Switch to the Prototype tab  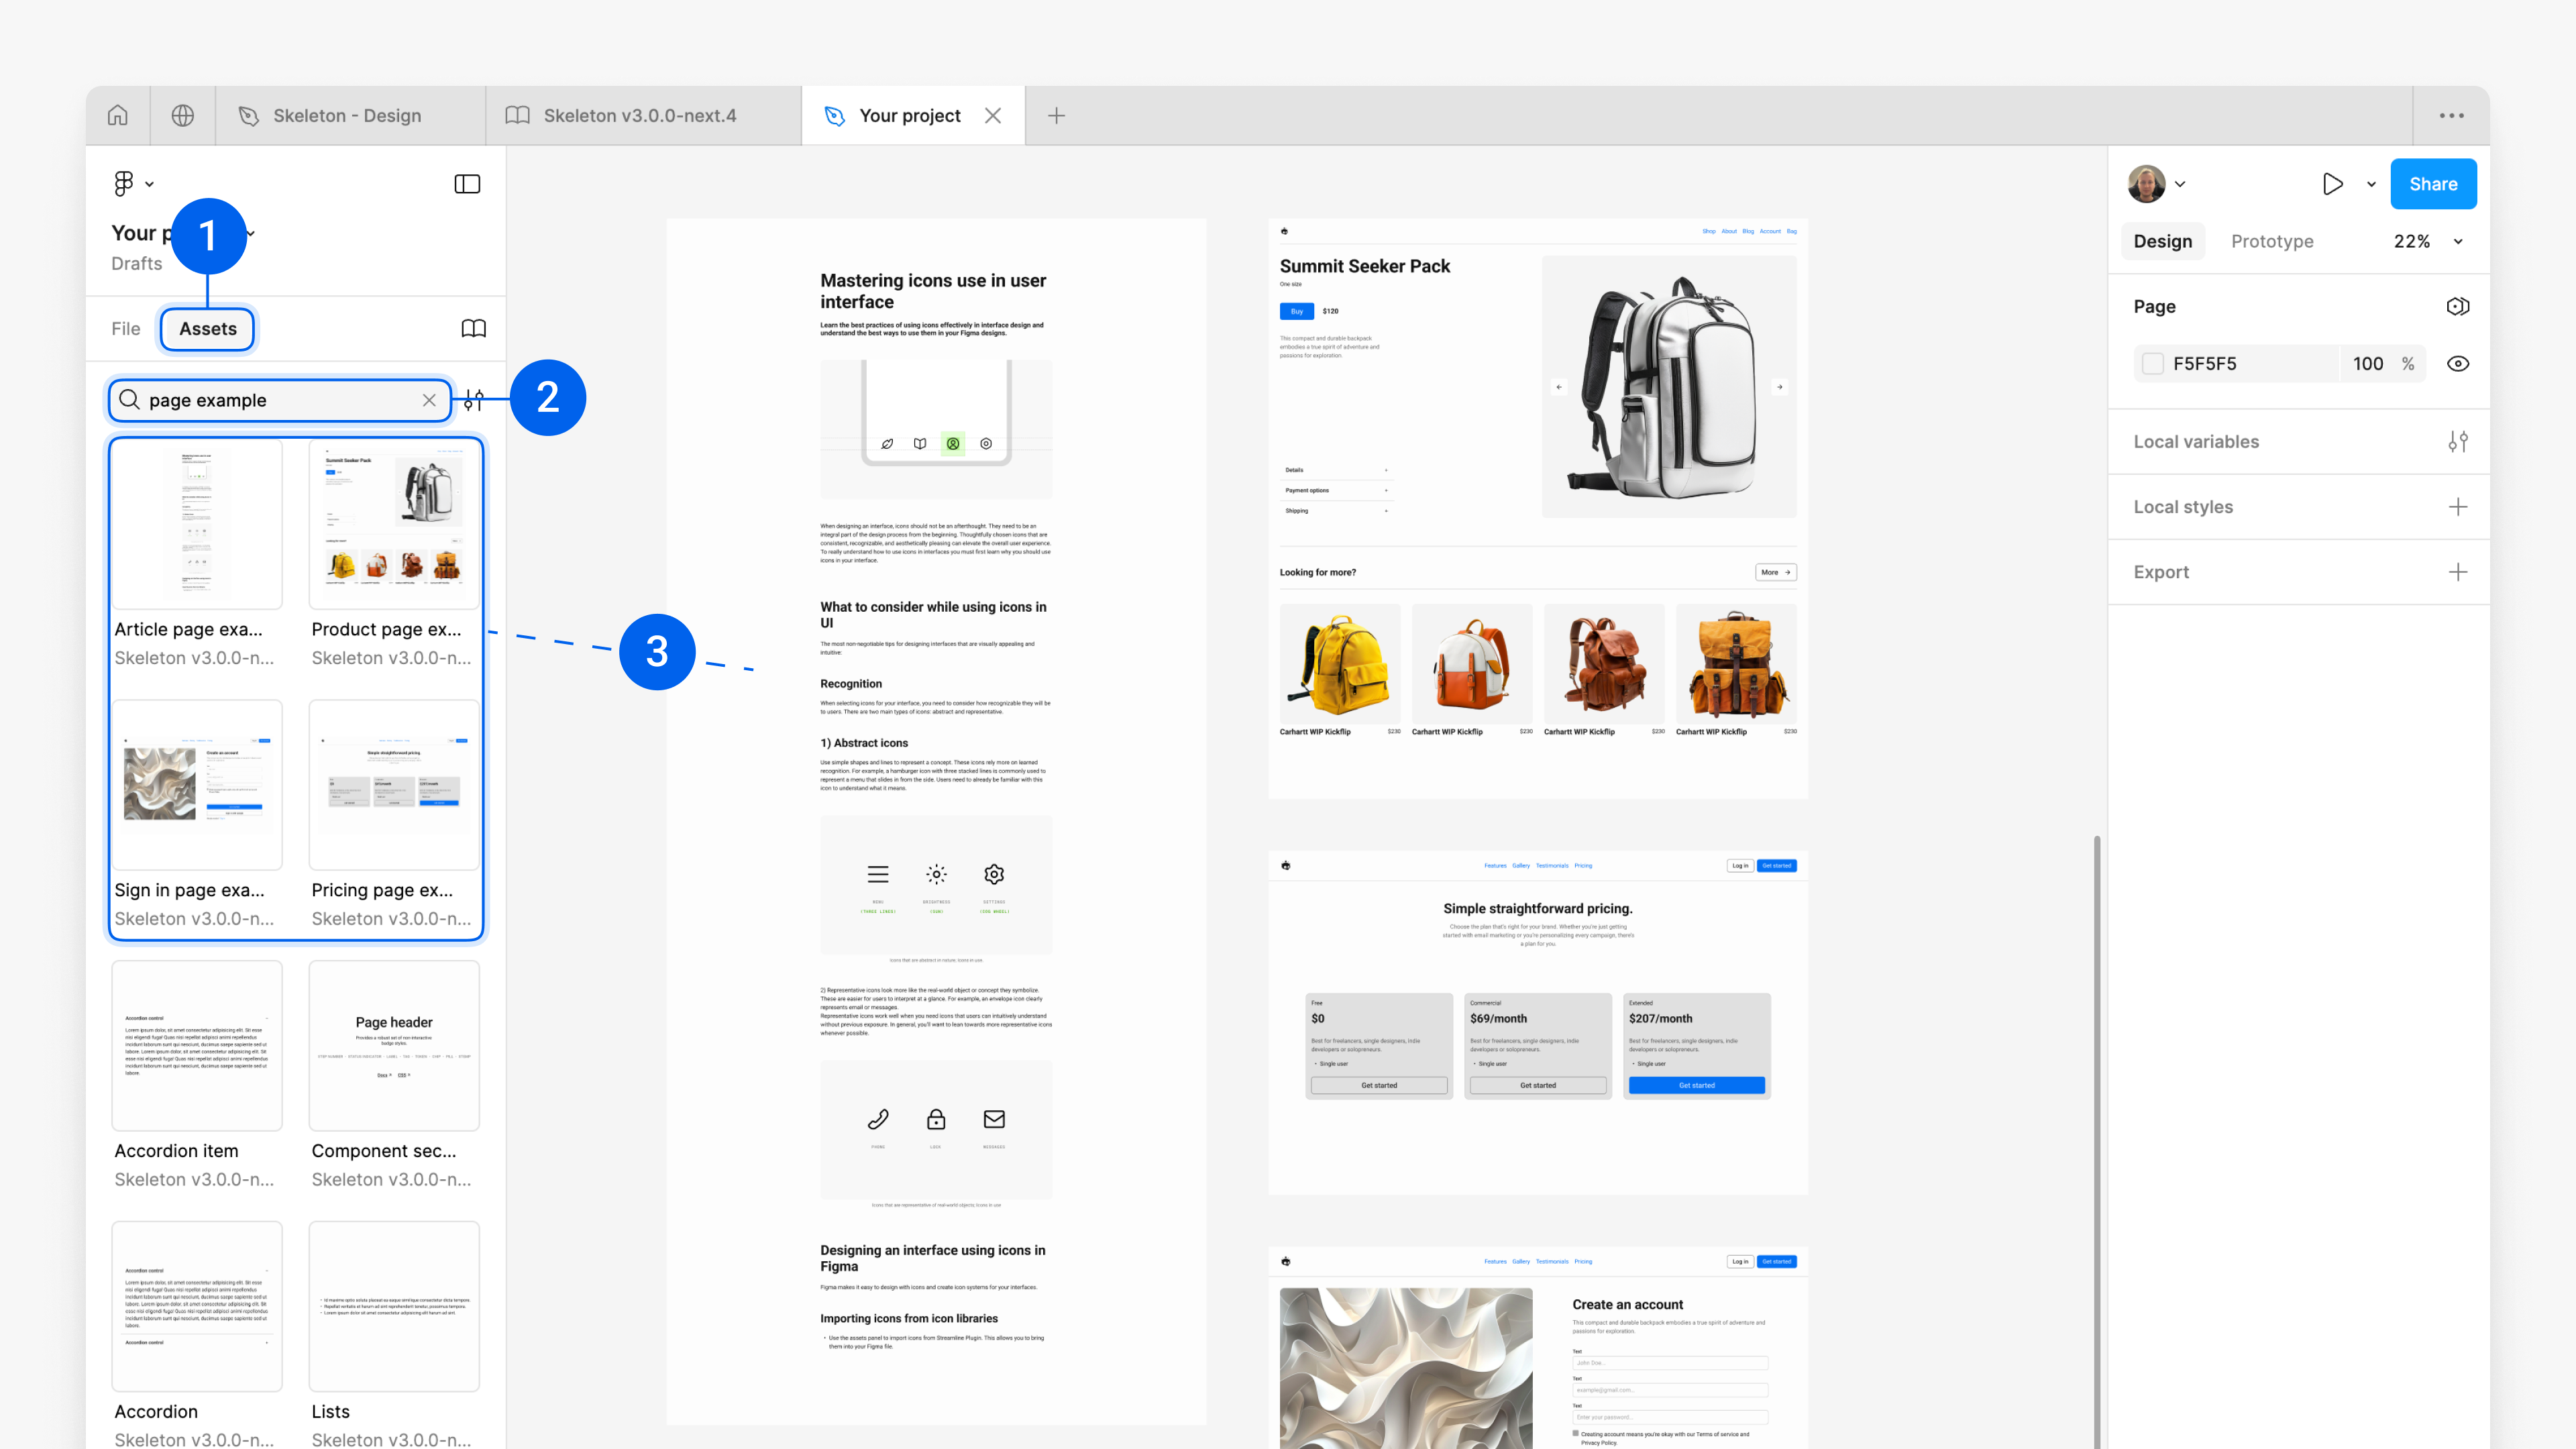click(2272, 241)
